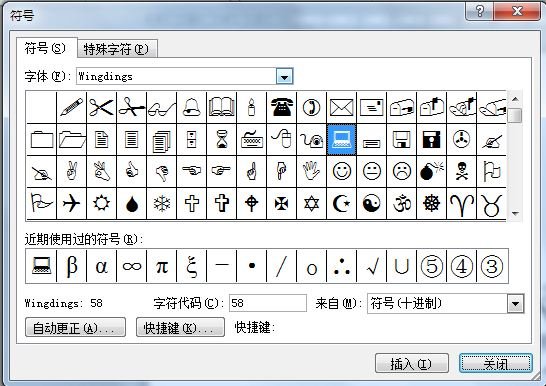This screenshot has height=386, width=546.
Task: Choose the floppy disk symbol
Action: point(401,139)
